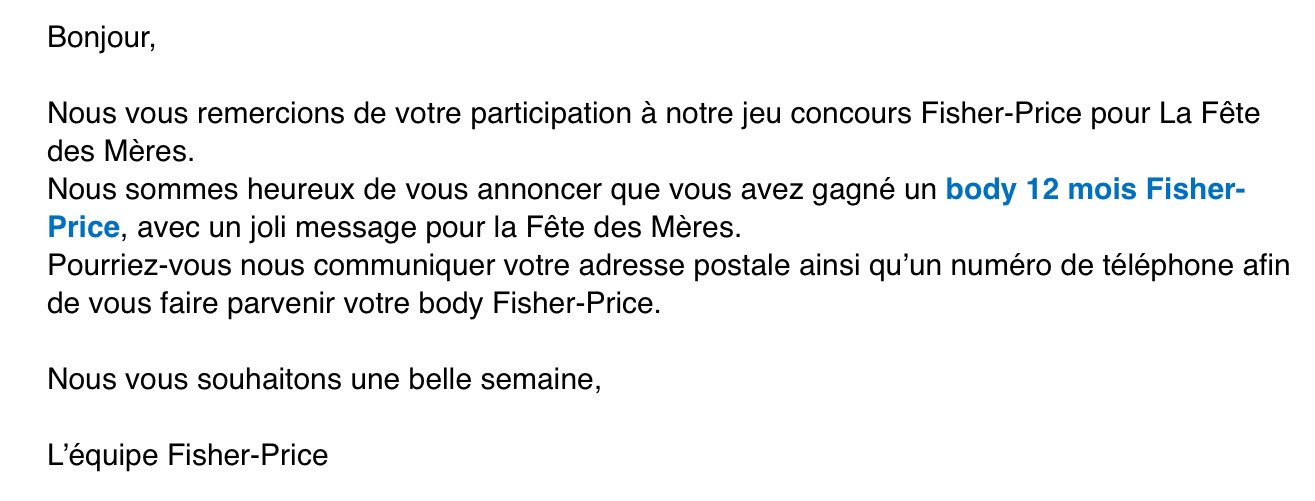The height and width of the screenshot is (501, 1315).
Task: Click the "Nous vous souhaitons une belle semaine" line
Action: pyautogui.click(x=325, y=381)
